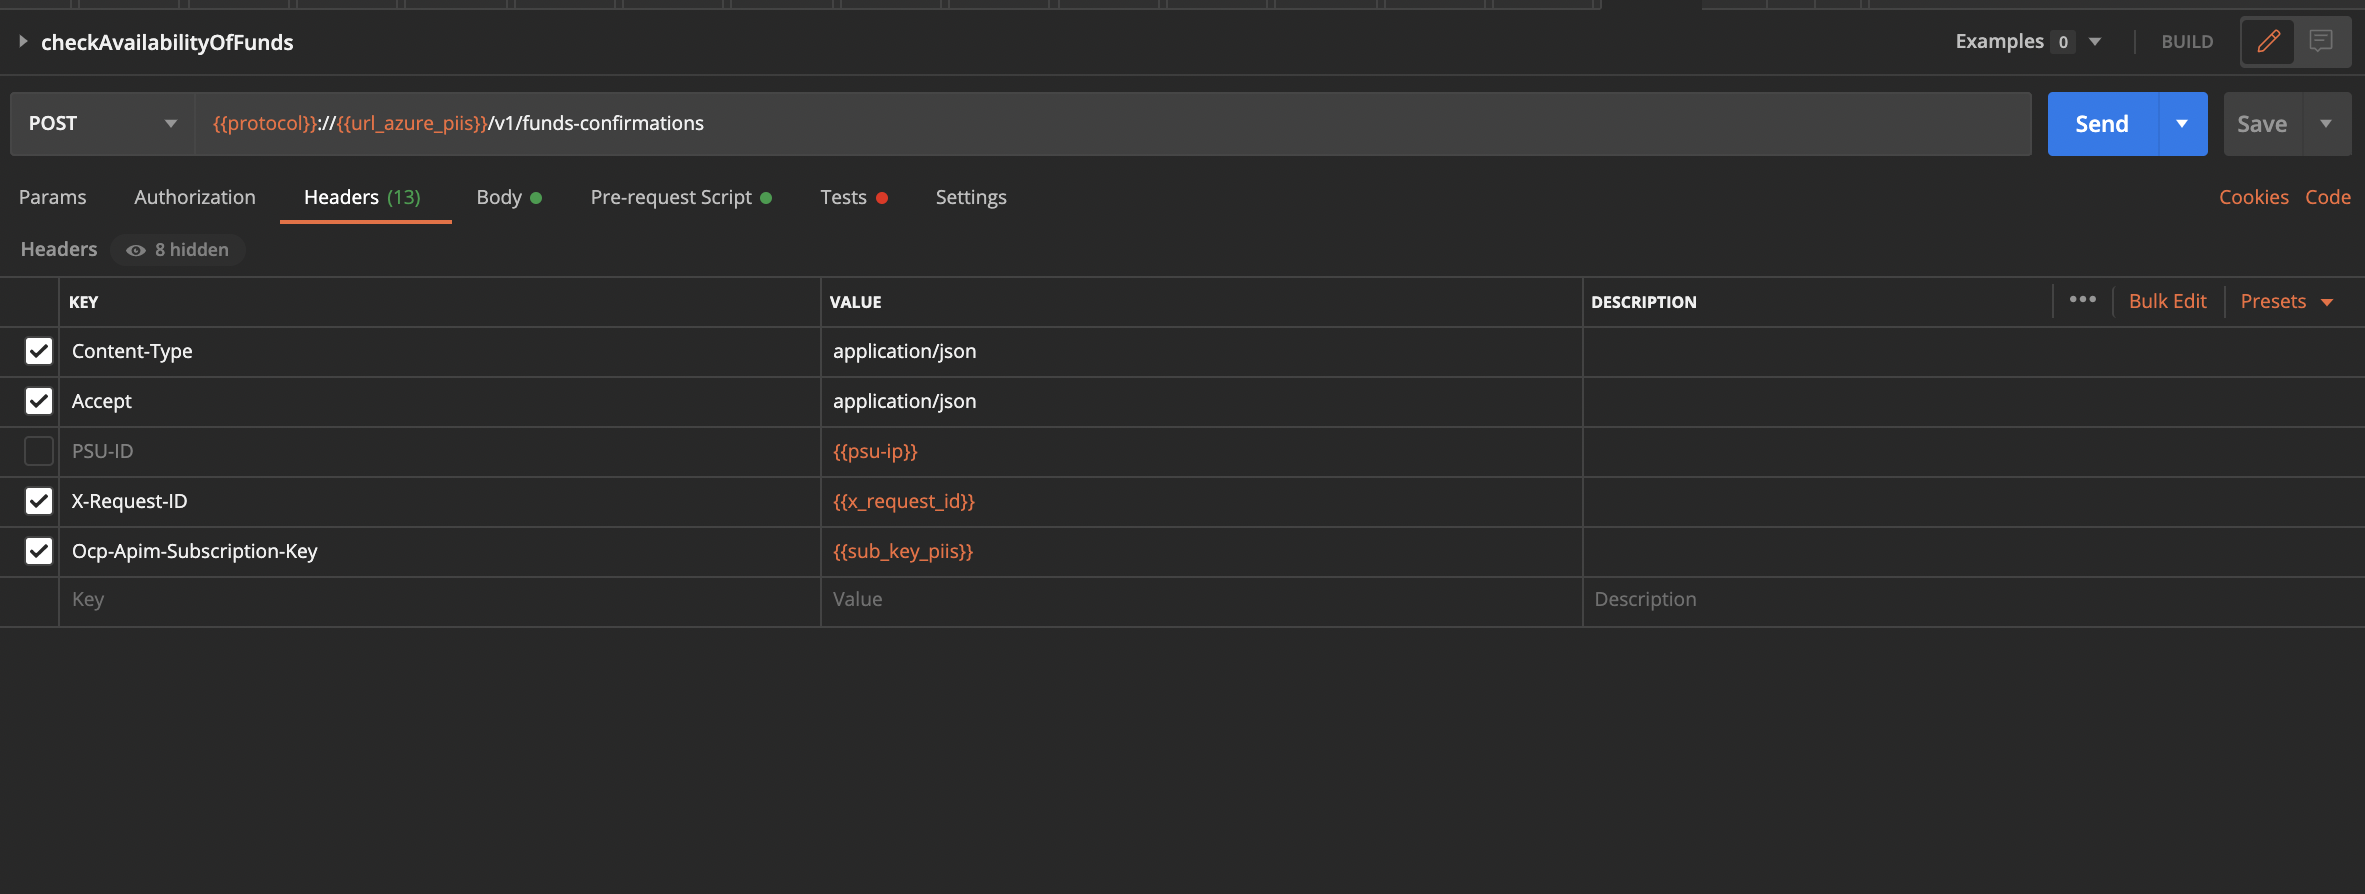Open the Pre-request Script tab
2365x894 pixels.
click(x=671, y=198)
